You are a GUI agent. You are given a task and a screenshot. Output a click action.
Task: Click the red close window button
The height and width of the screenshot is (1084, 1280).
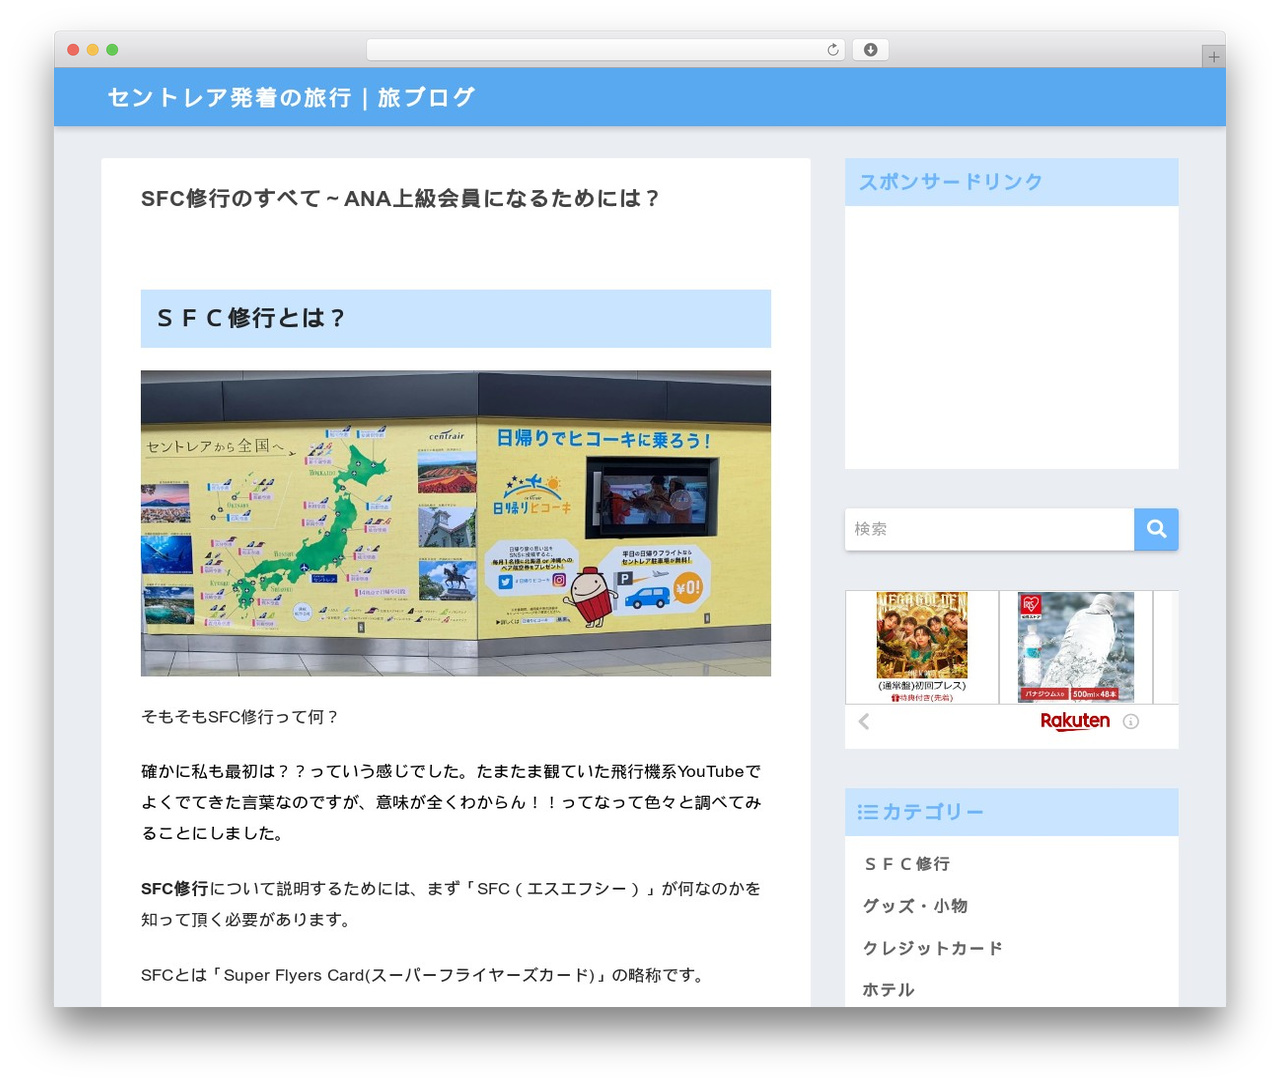pyautogui.click(x=73, y=50)
